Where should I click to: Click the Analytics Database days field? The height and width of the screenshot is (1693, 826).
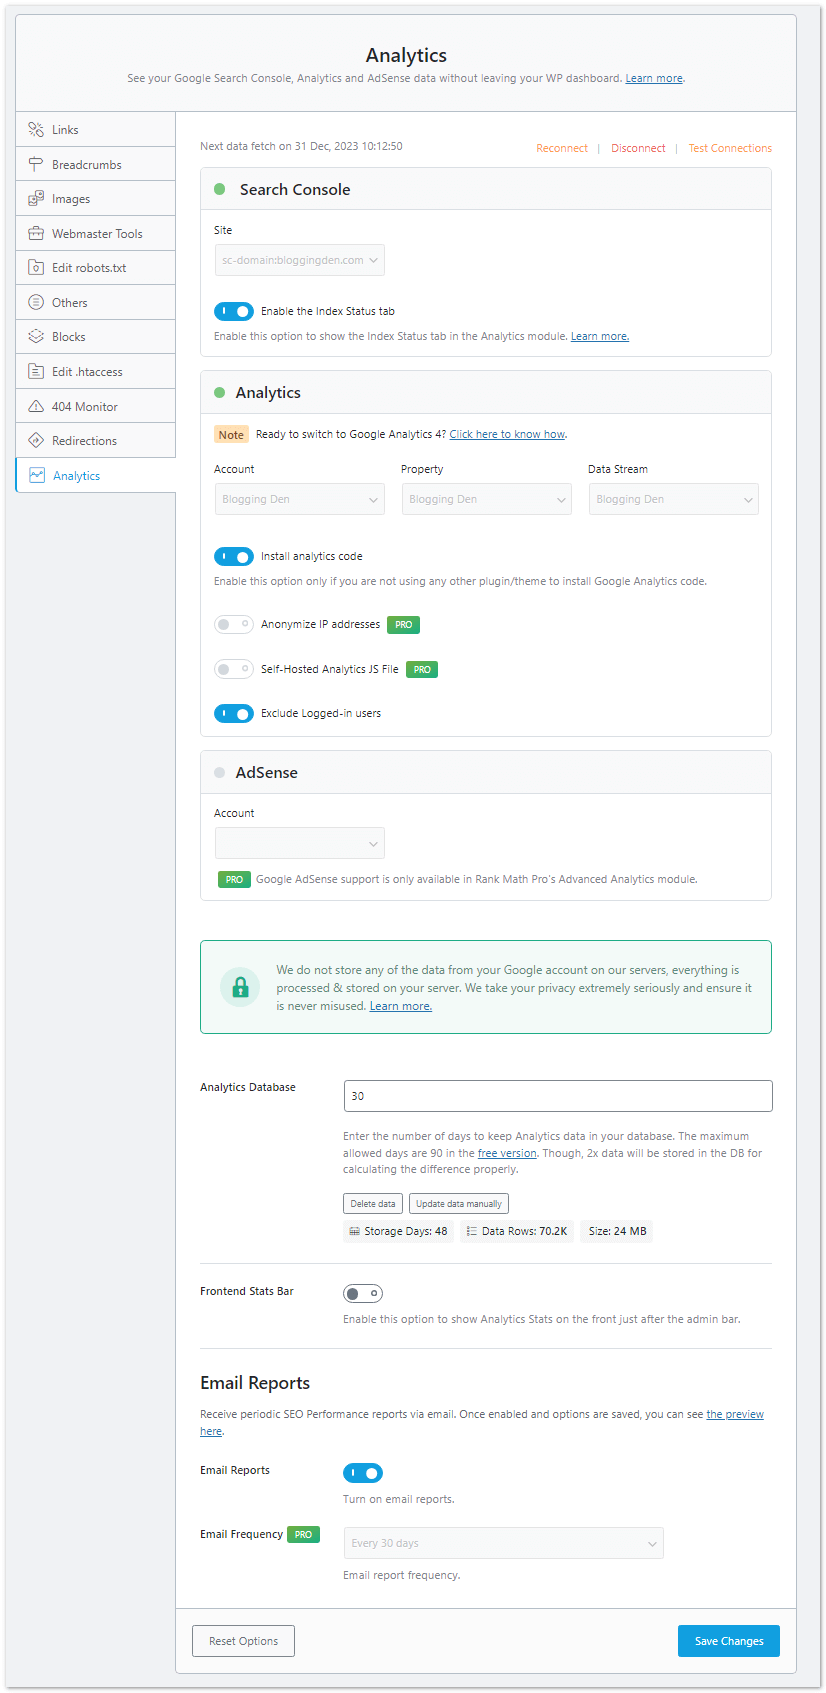(557, 1096)
